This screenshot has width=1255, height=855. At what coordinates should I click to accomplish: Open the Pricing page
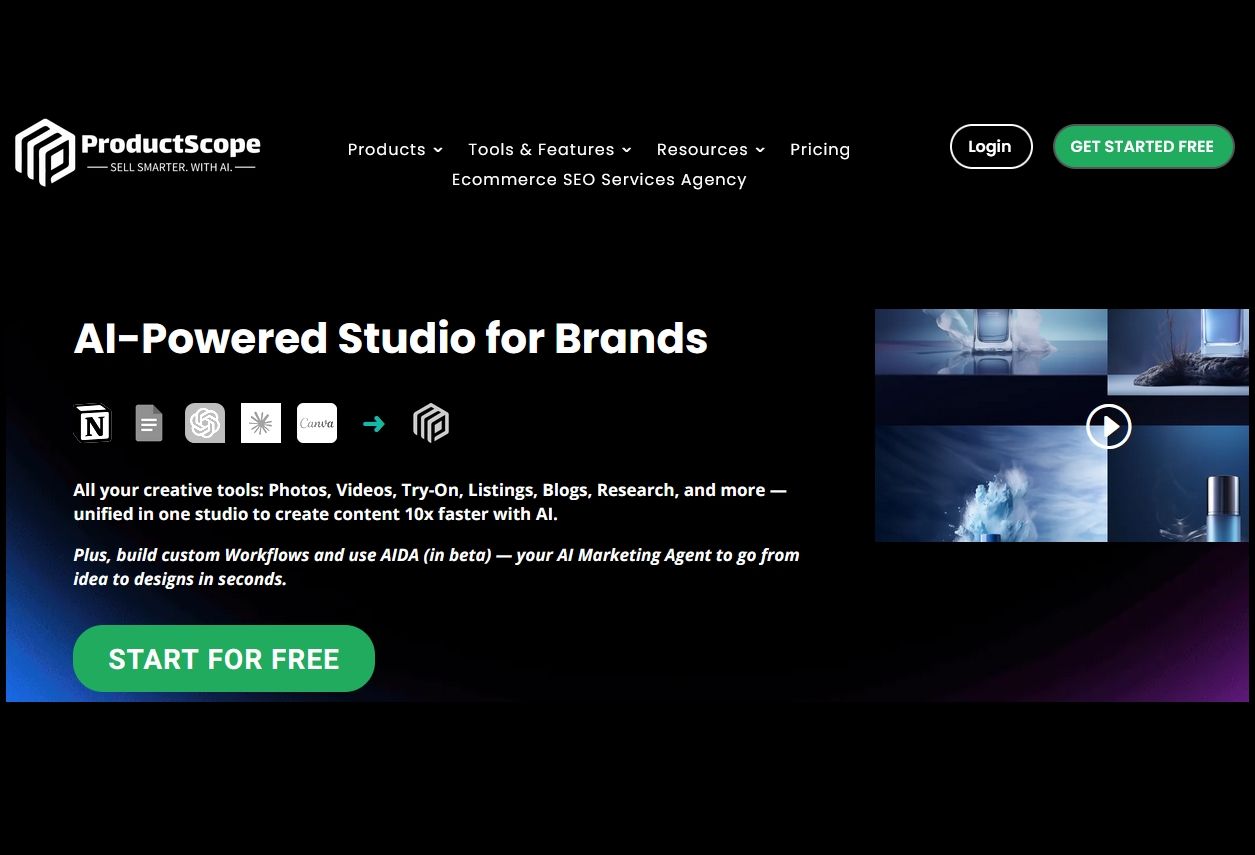tap(820, 149)
